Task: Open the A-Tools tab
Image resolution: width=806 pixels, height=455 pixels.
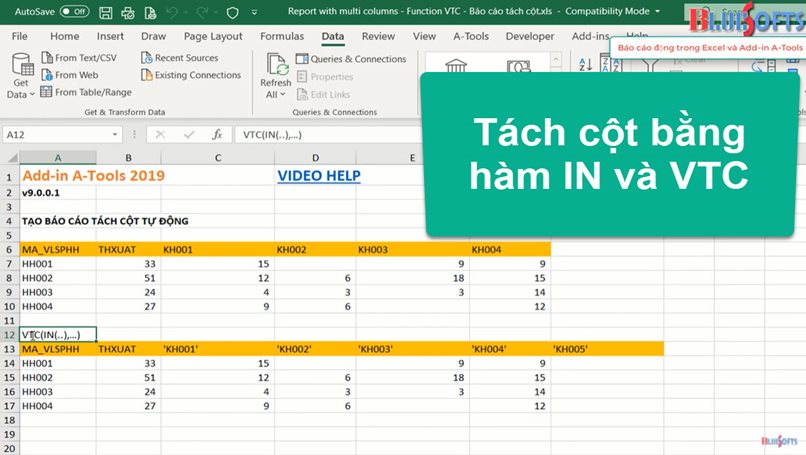Action: 471,36
